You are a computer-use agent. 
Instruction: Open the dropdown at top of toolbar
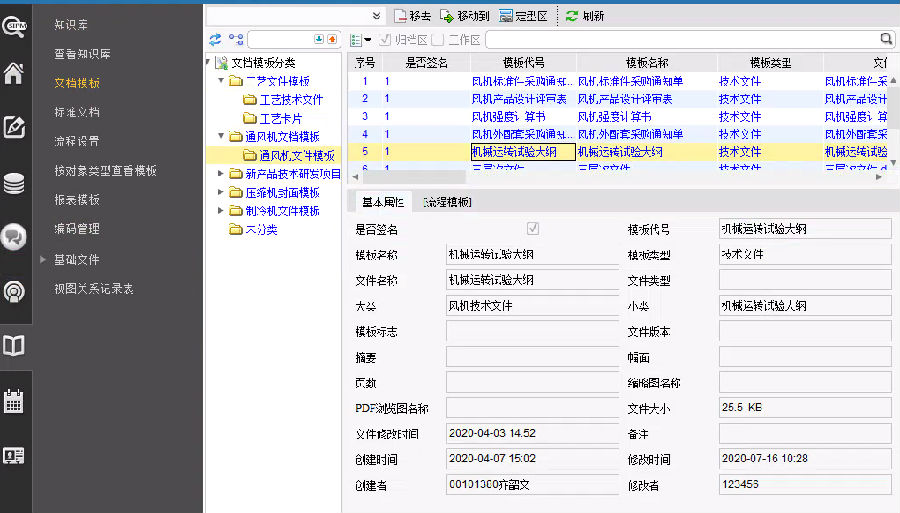(x=377, y=16)
